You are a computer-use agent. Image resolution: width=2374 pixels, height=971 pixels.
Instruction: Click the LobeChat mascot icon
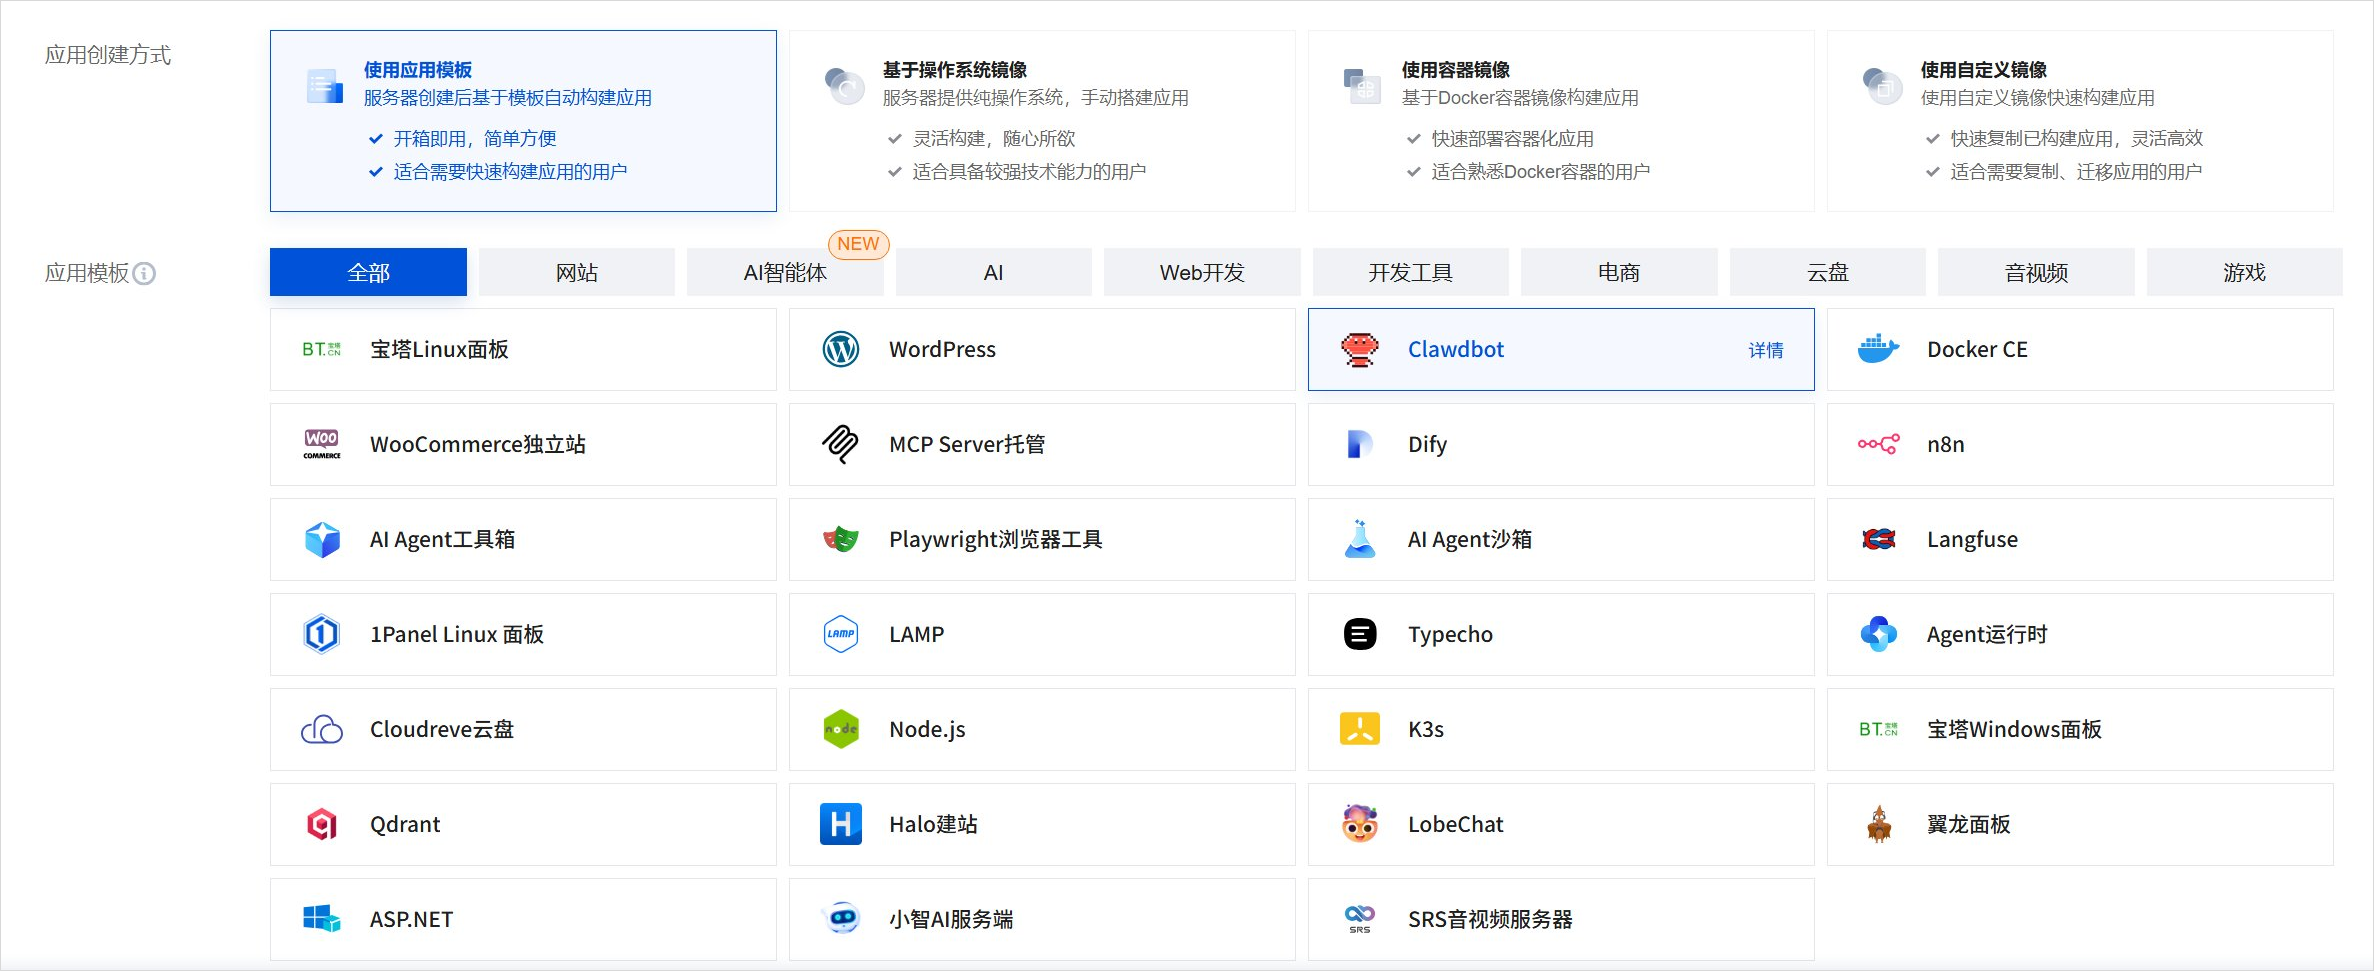[1359, 824]
